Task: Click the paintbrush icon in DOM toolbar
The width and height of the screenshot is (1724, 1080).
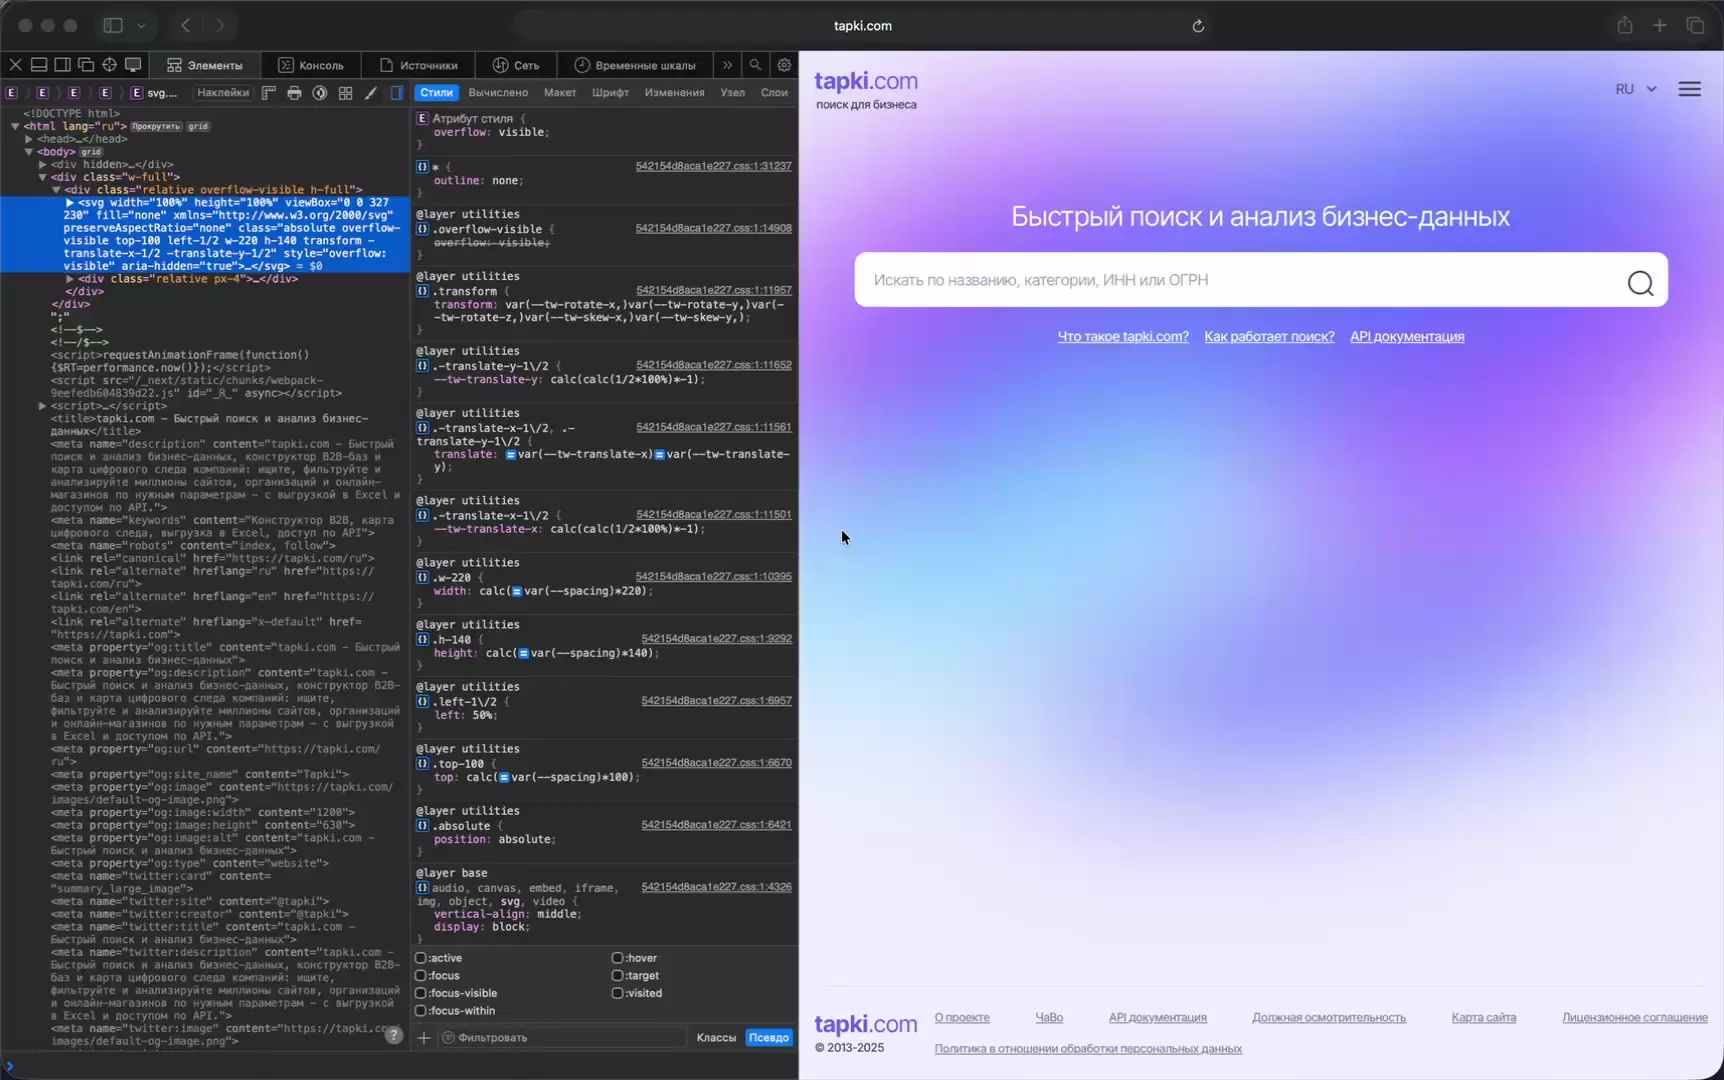Action: 371,93
